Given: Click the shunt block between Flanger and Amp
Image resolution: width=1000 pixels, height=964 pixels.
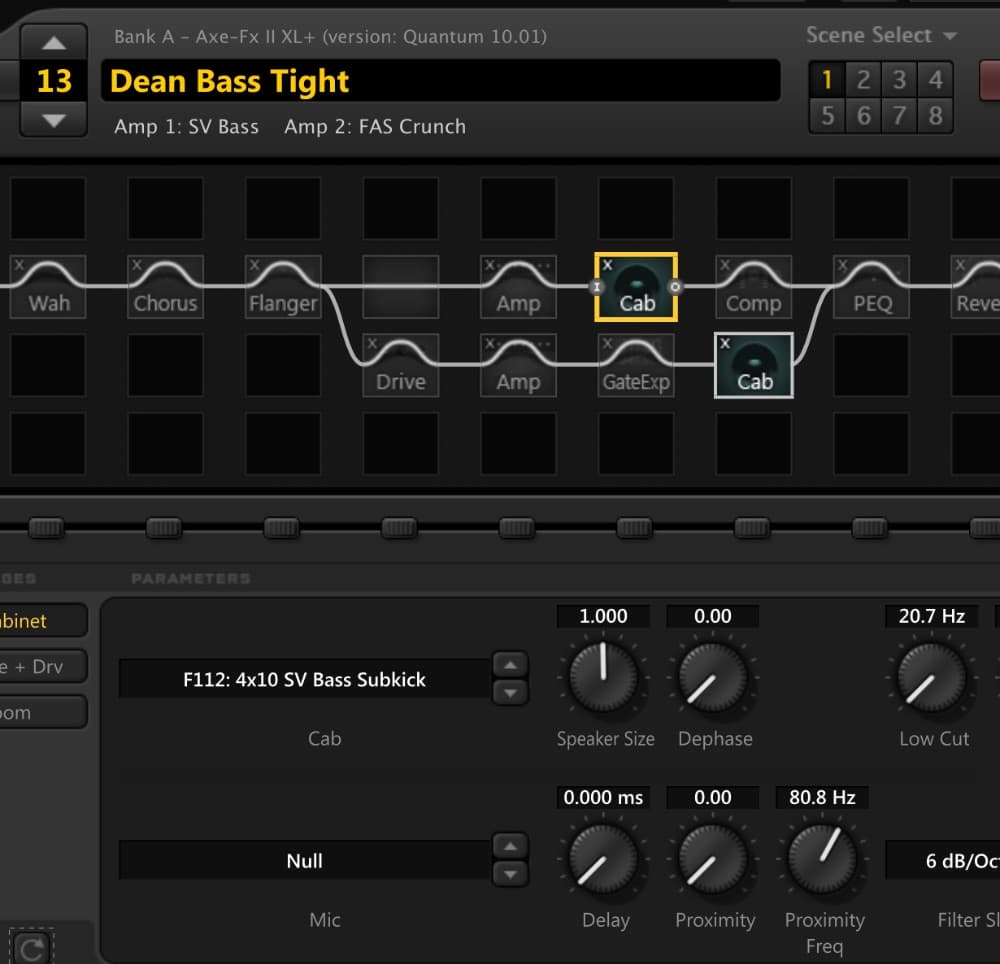Looking at the screenshot, I should tap(401, 287).
